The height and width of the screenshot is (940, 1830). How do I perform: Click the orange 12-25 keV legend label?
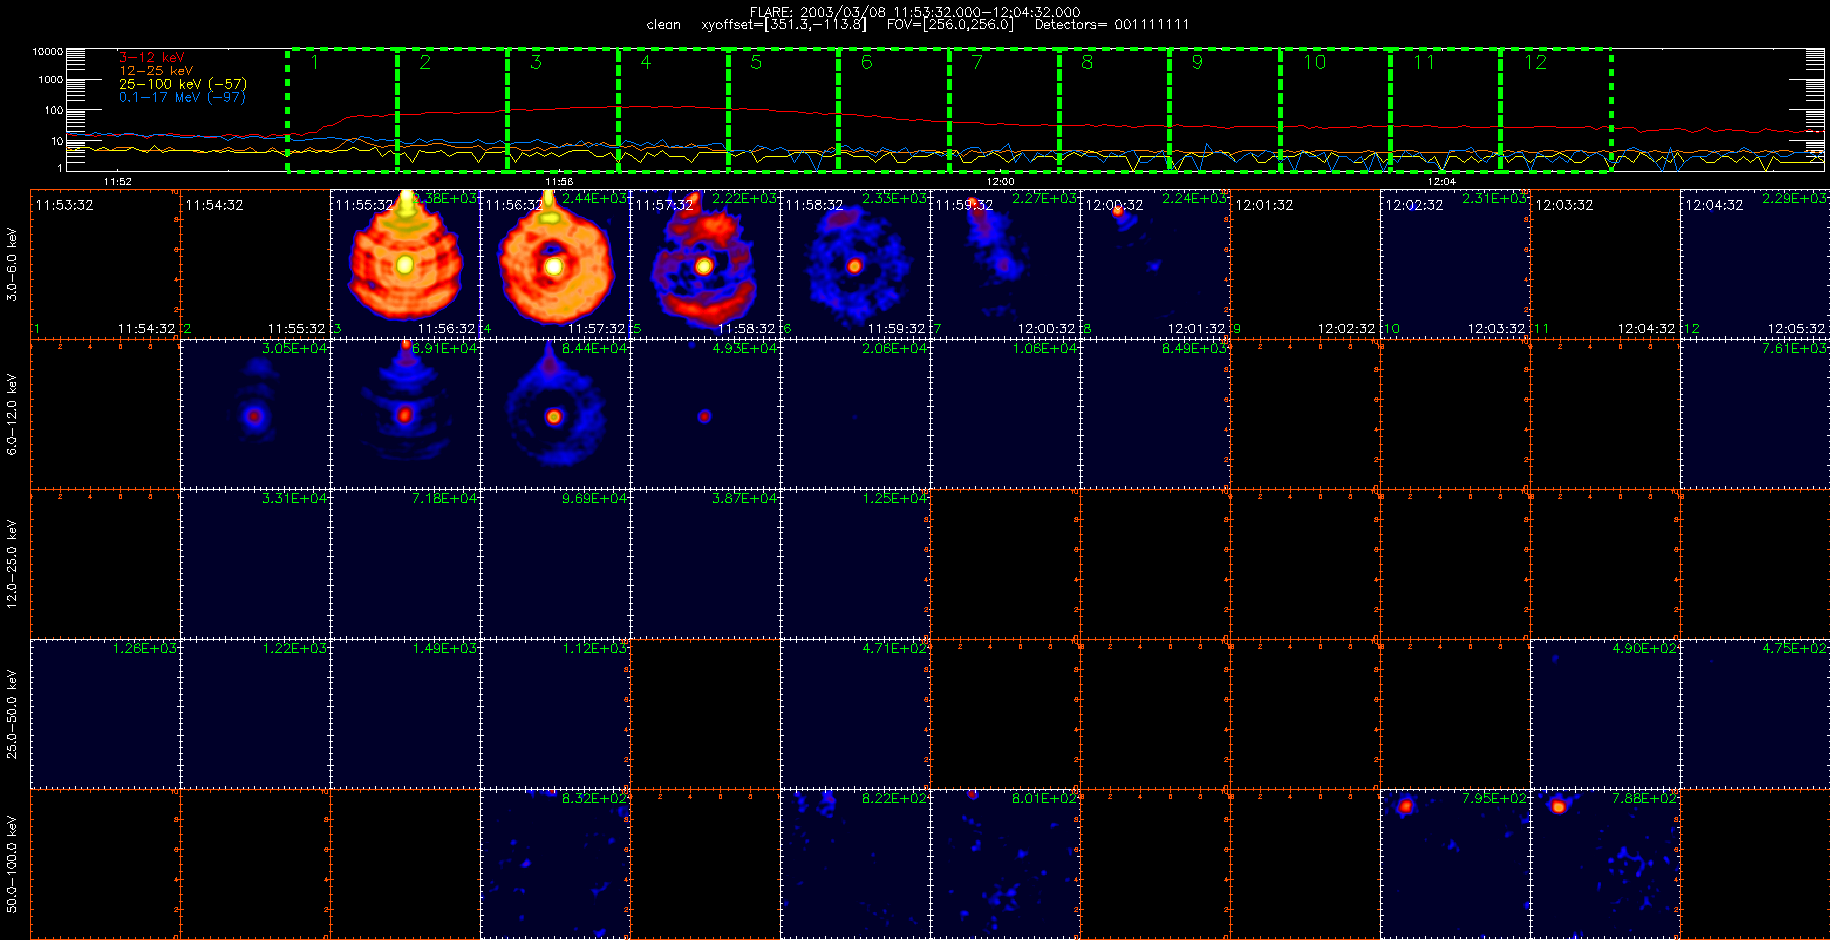tap(156, 71)
